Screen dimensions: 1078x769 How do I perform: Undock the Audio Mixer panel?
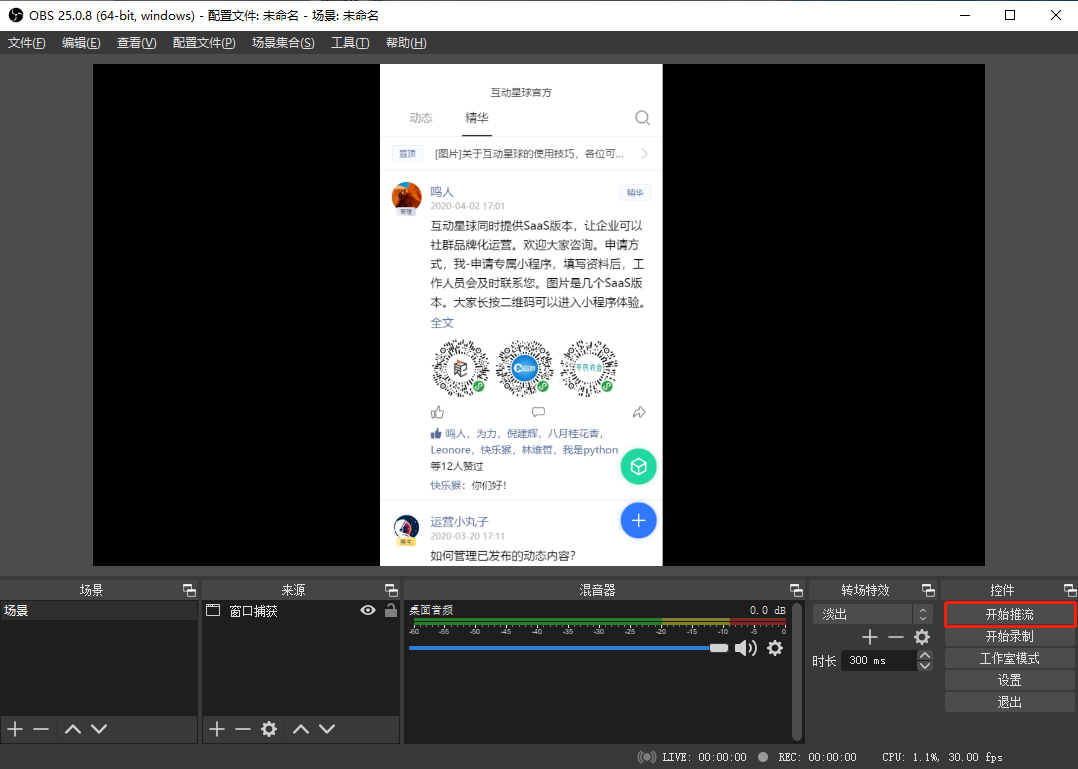click(x=796, y=590)
